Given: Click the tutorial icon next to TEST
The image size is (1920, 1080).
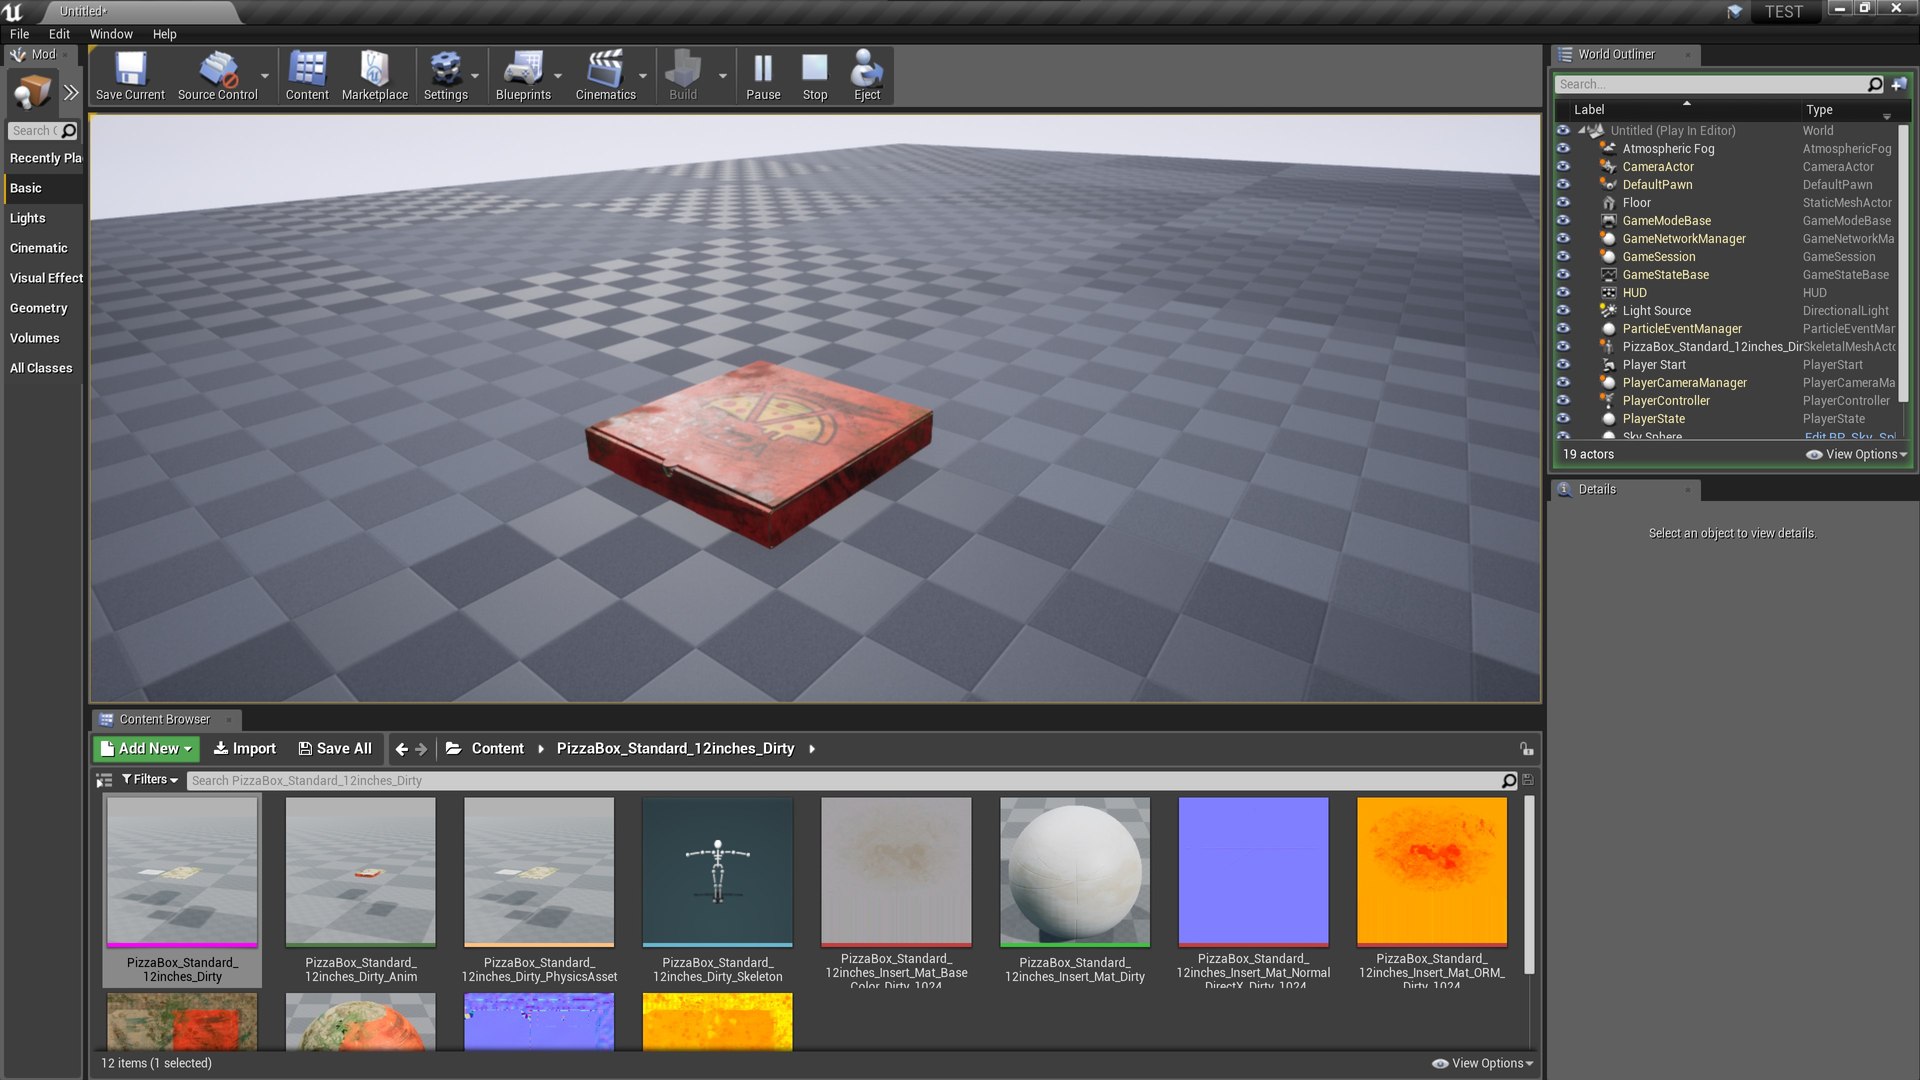Looking at the screenshot, I should (1734, 12).
